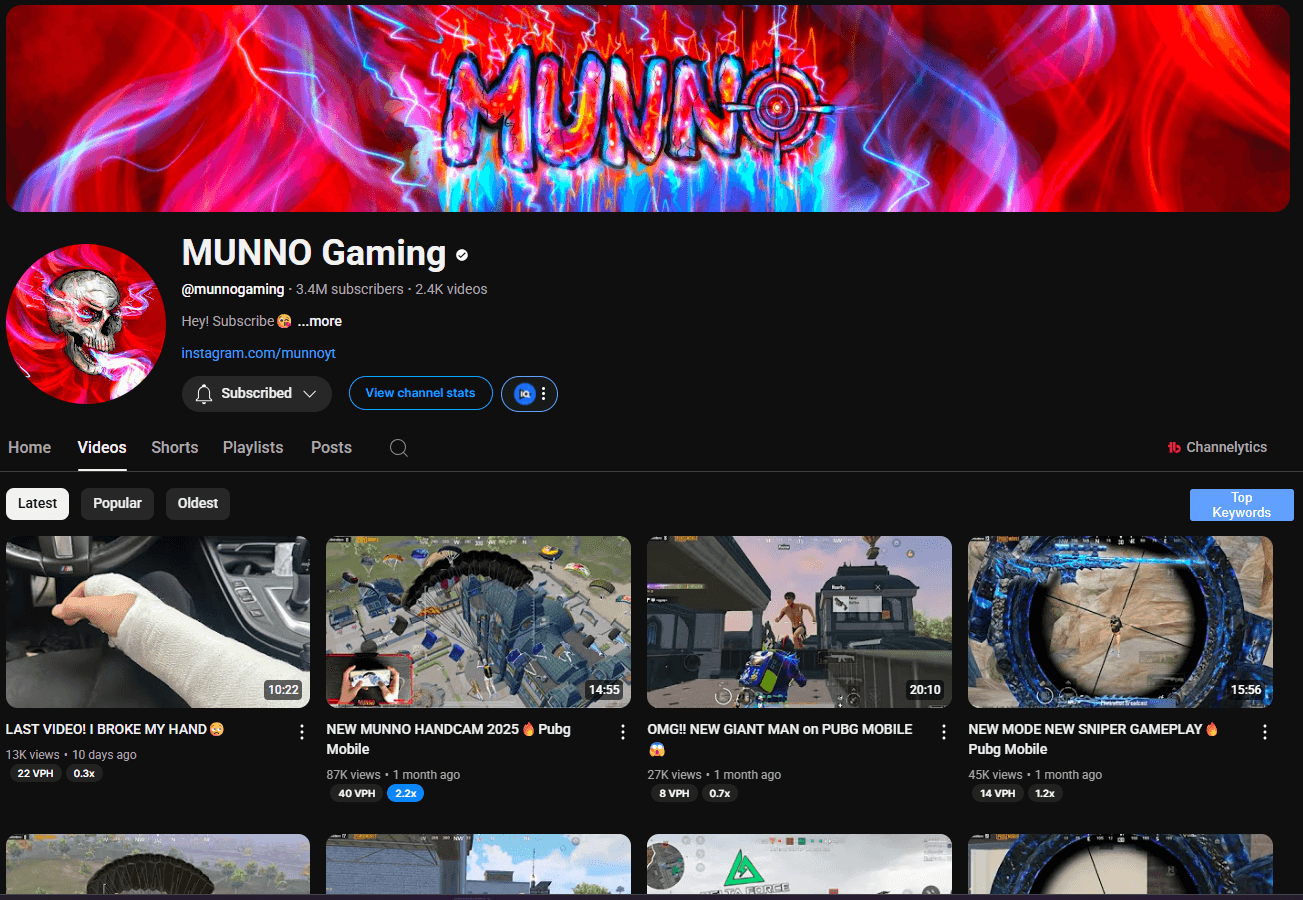Viewport: 1303px width, 900px height.
Task: Open options menu for LAST VIDEO video
Action: 302,732
